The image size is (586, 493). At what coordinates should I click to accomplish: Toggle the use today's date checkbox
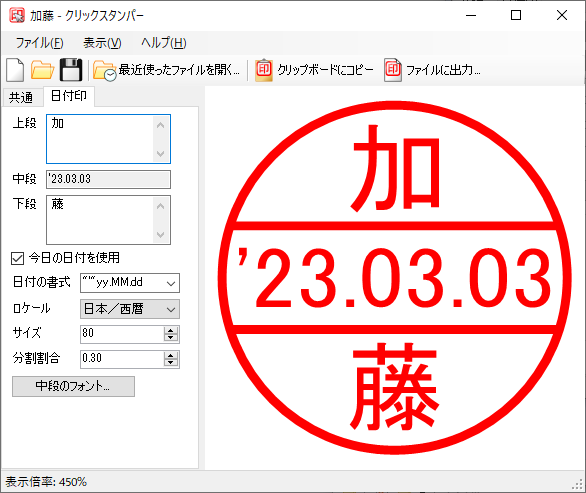[18, 258]
